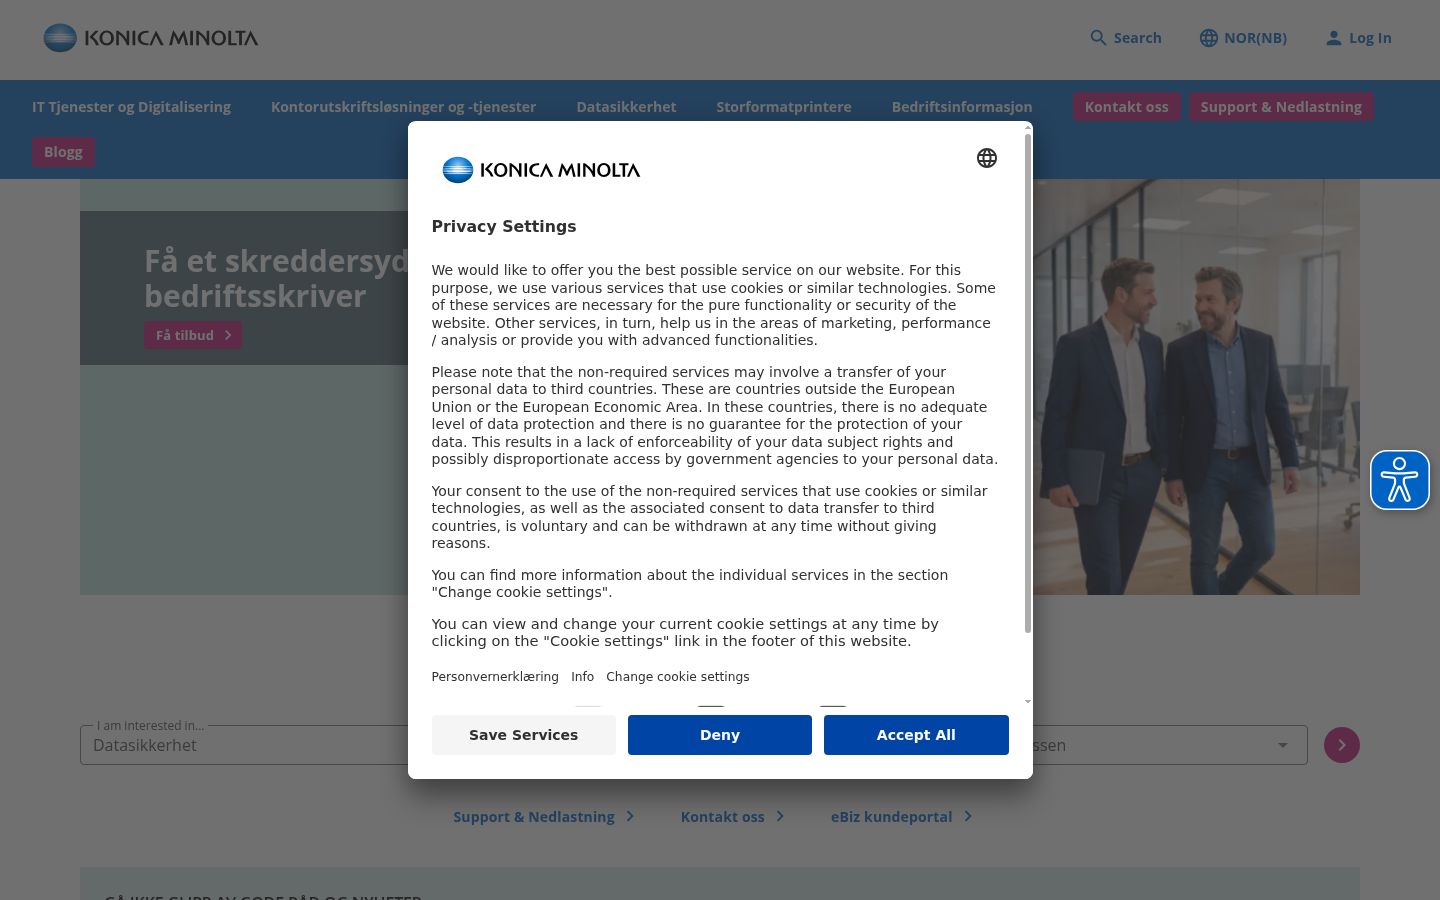Click the hero image of two businessmen

[1196, 387]
